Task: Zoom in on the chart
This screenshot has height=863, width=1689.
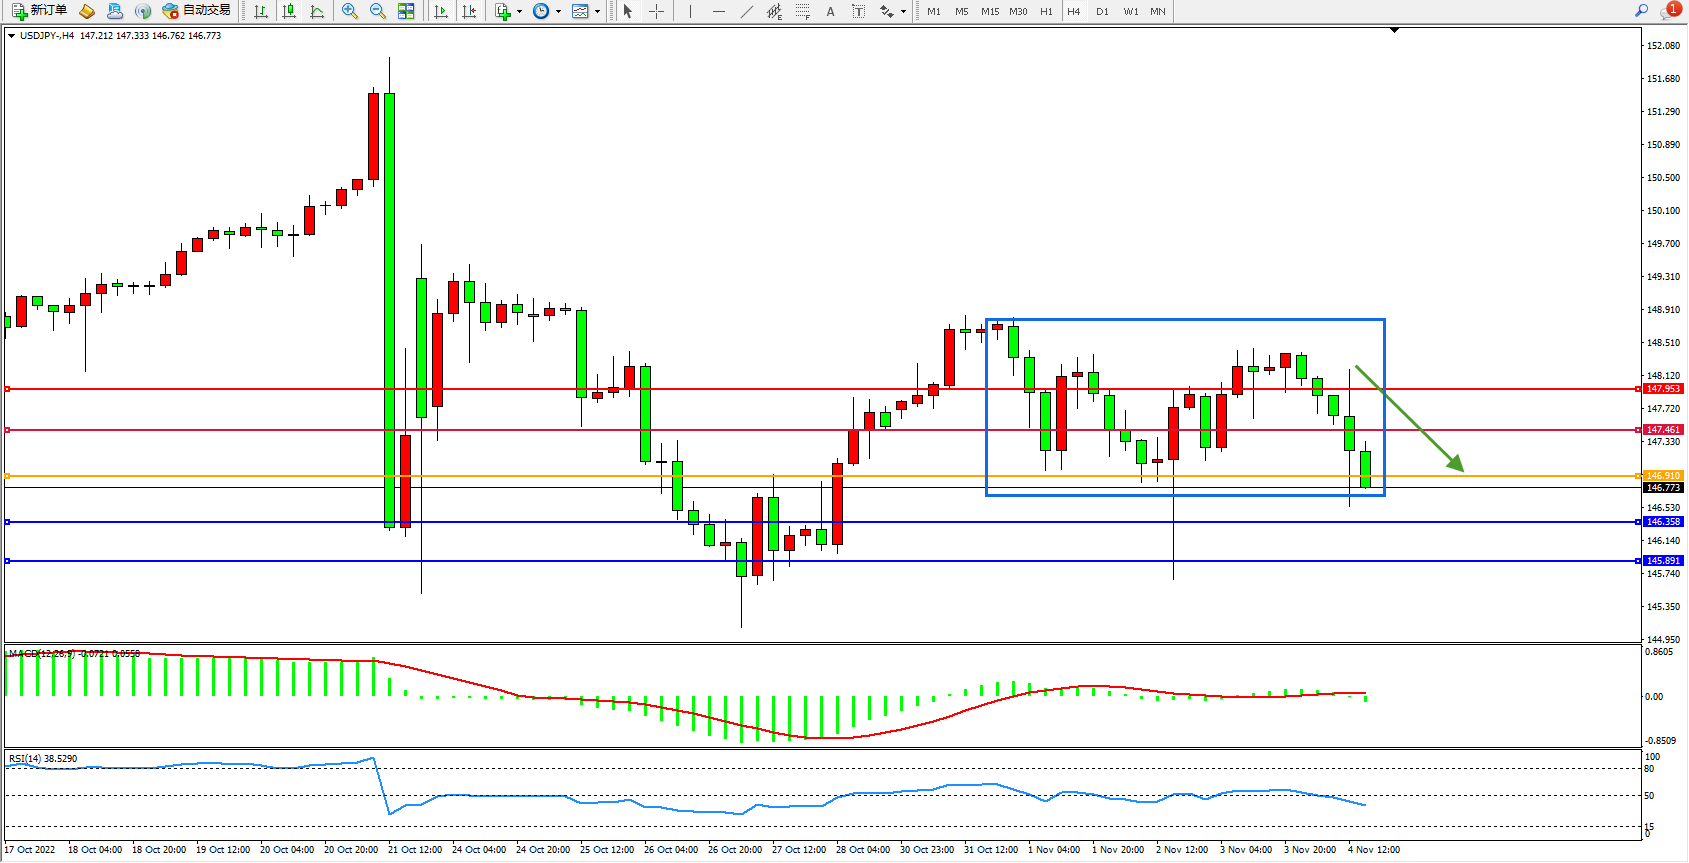Action: click(x=350, y=11)
